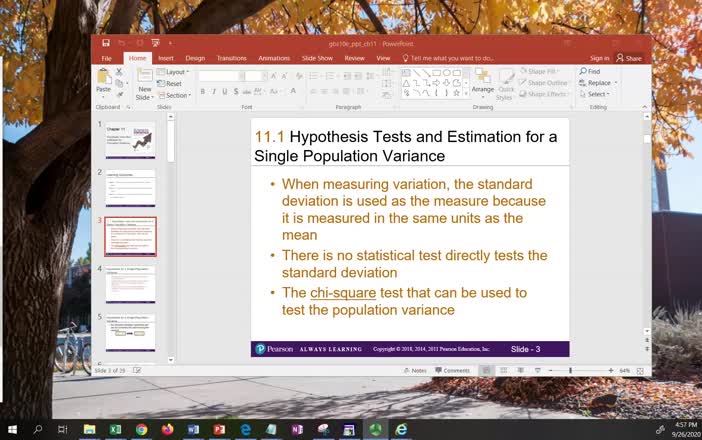
Task: Select slide 4 thumbnail in panel
Action: [x=131, y=285]
